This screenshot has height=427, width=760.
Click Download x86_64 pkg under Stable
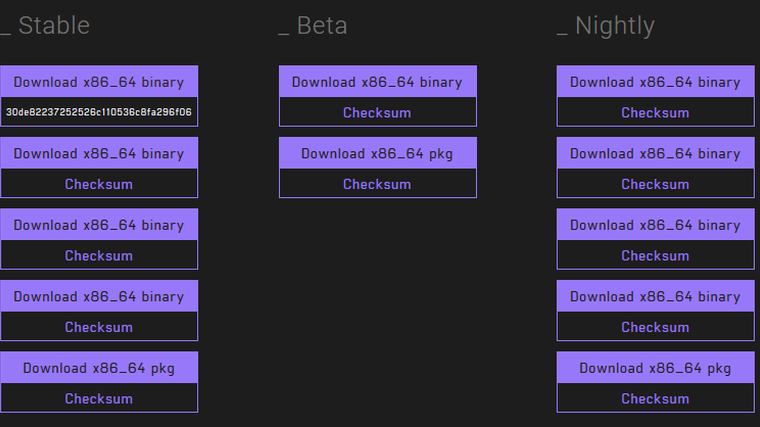(99, 368)
